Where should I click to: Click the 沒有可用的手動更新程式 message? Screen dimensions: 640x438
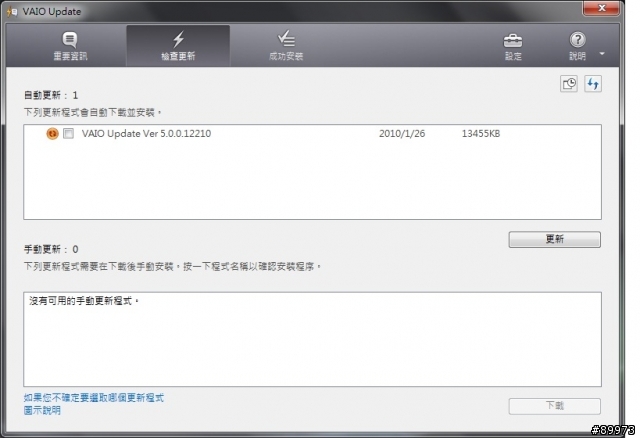(x=84, y=301)
